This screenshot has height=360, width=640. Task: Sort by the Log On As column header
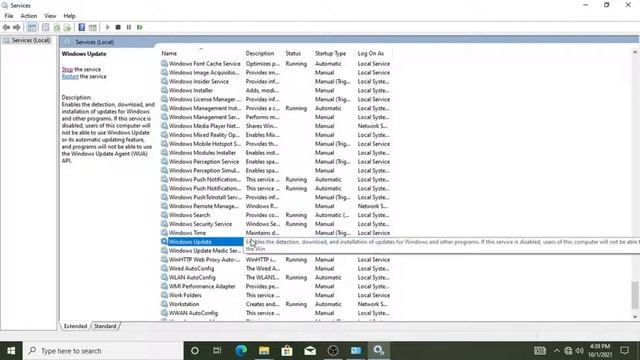point(374,53)
